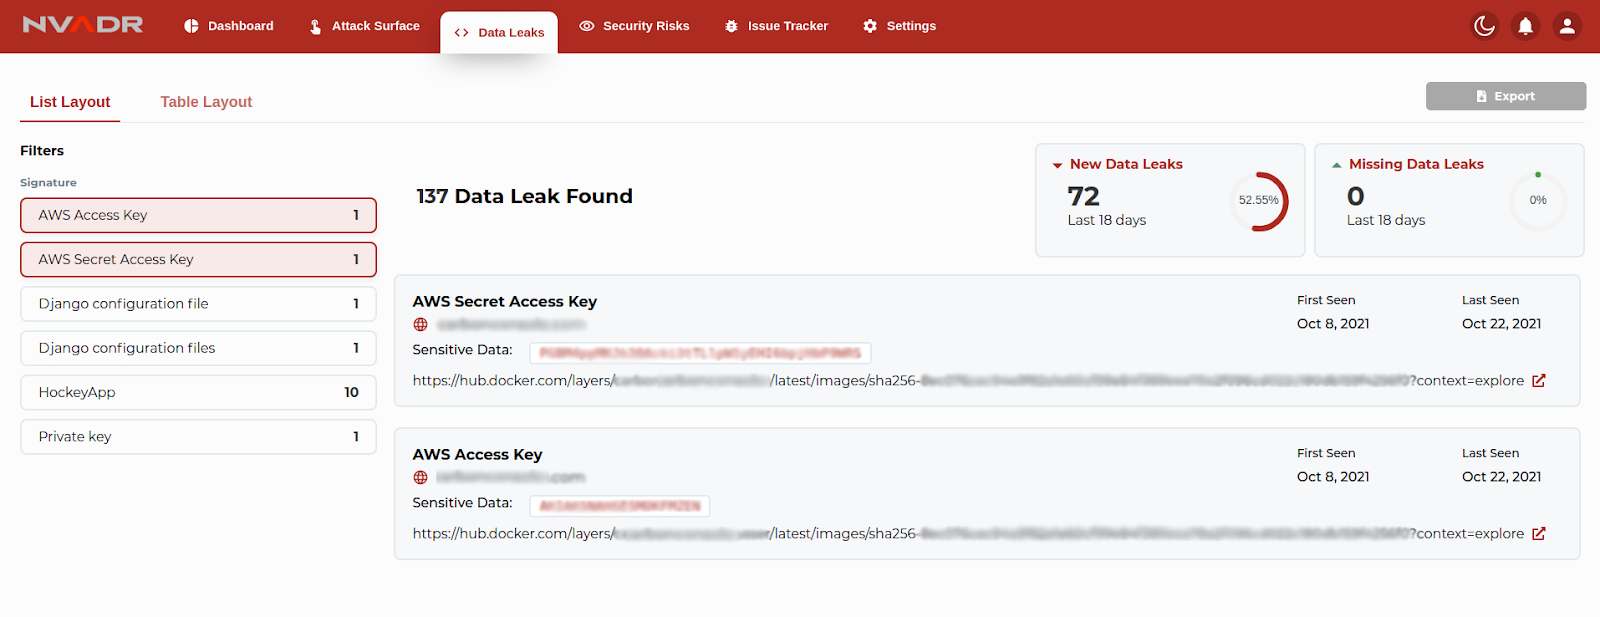Open the AWS Secret Access Key external link icon
1600x617 pixels.
click(x=1539, y=381)
